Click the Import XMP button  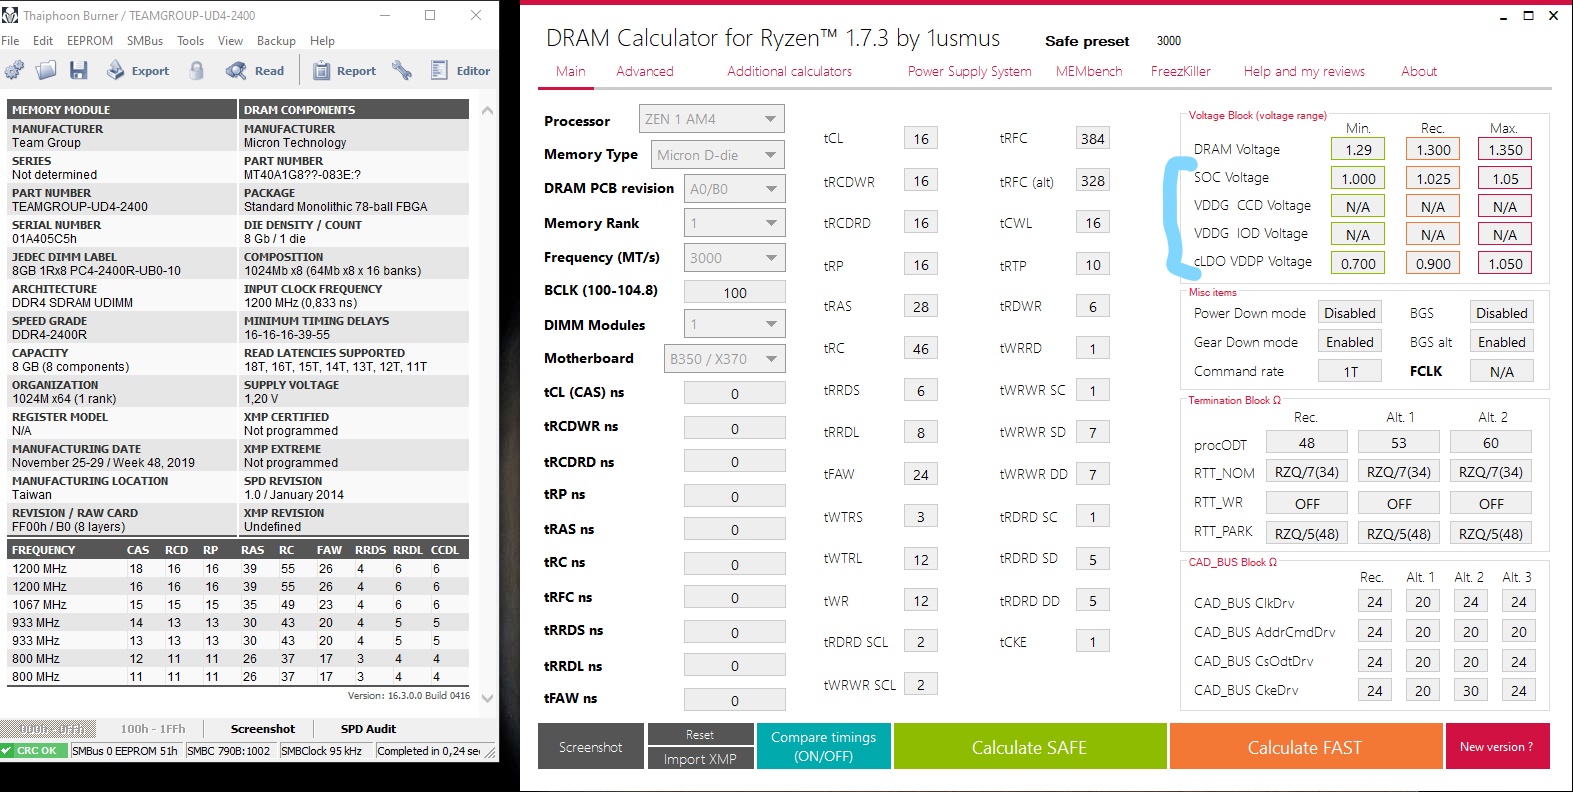tap(700, 759)
